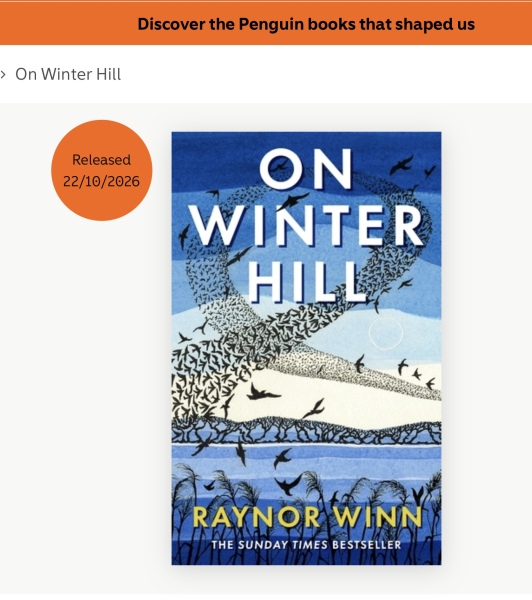Viewport: 532px width, 600px height.
Task: Click the 22/10/2026 release date text
Action: tap(101, 181)
